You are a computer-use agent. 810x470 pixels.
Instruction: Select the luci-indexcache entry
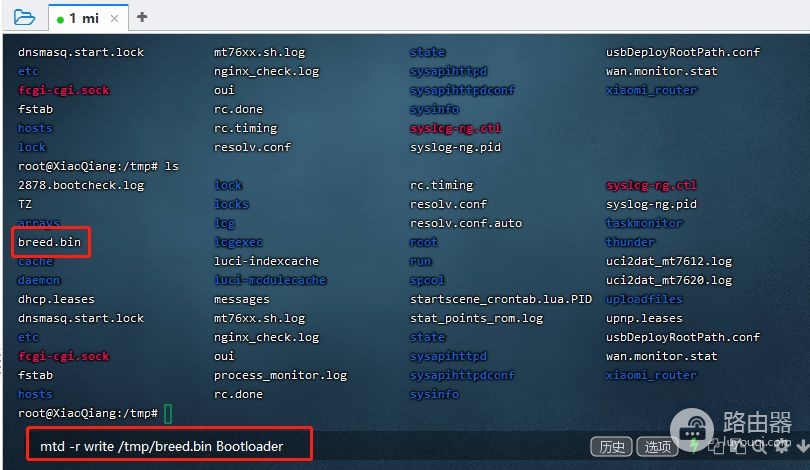267,261
